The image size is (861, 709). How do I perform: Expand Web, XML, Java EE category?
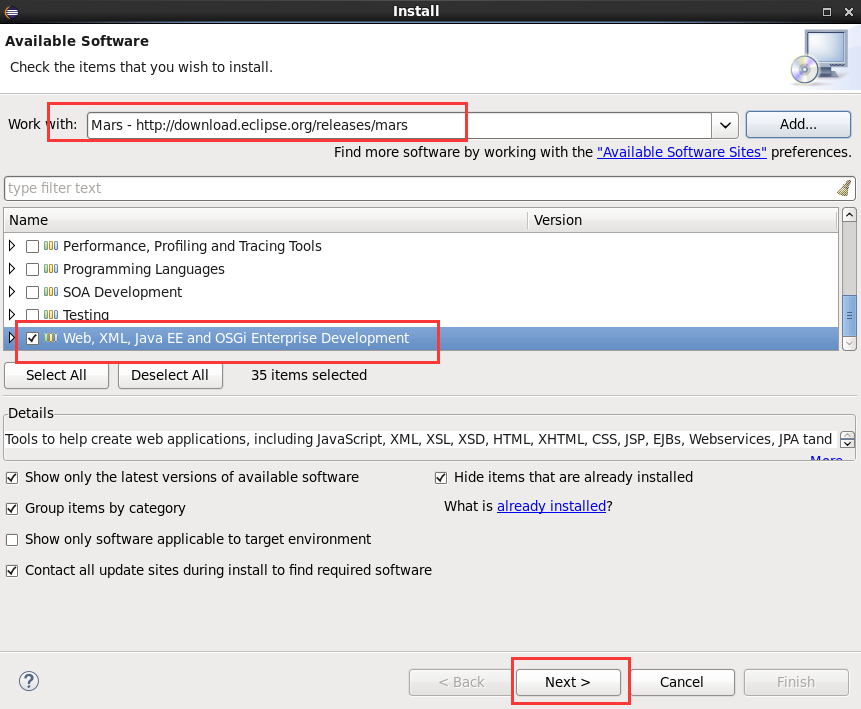(x=12, y=338)
